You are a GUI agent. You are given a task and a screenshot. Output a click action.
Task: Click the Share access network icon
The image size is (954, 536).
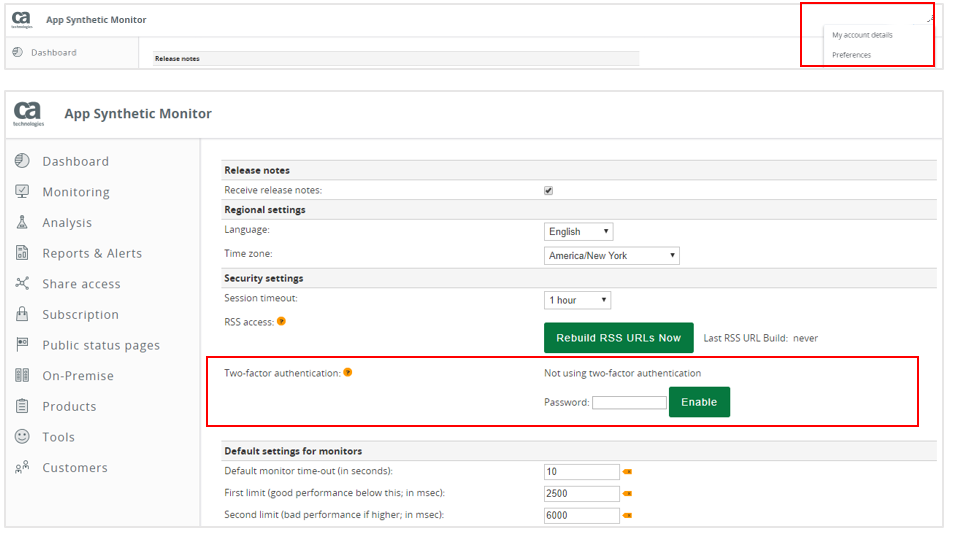(x=22, y=283)
